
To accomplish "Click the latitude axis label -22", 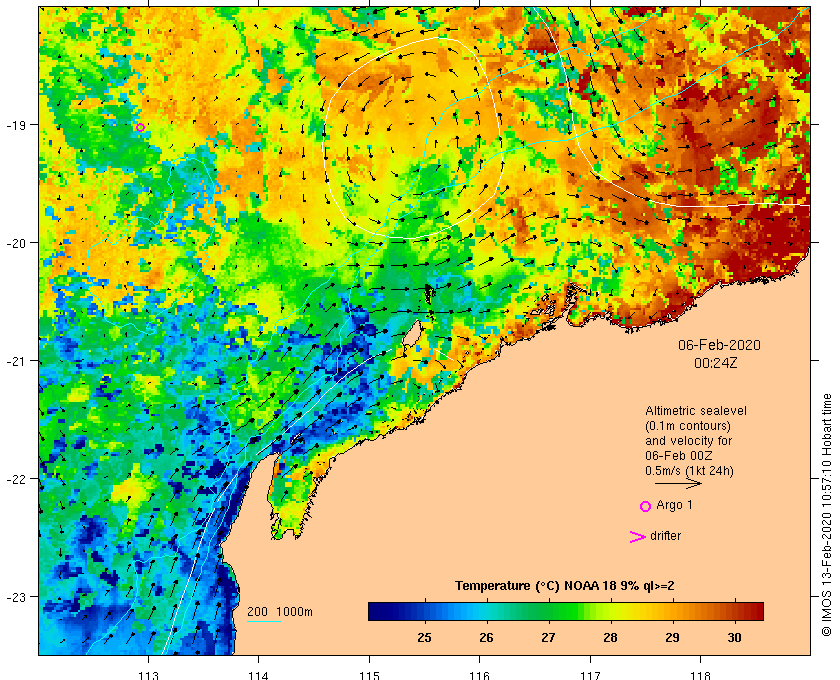I will (x=16, y=479).
